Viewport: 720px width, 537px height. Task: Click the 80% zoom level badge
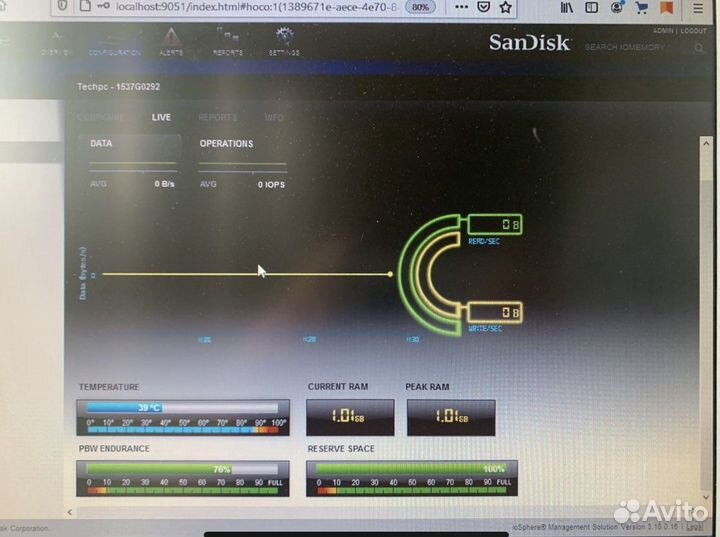(x=420, y=7)
